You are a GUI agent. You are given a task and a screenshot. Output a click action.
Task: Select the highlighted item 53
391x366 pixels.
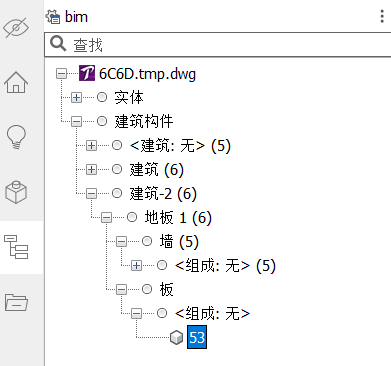pyautogui.click(x=197, y=337)
